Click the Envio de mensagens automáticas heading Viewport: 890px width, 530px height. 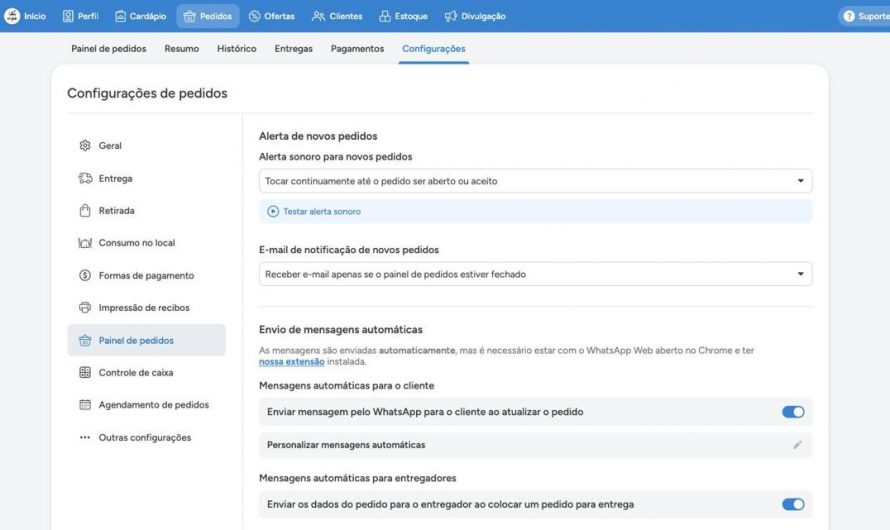click(341, 330)
